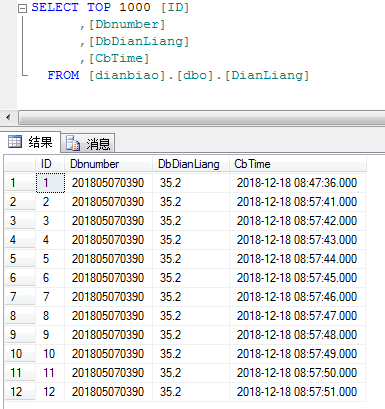Click [DbDianLiang] in the query text
The height and width of the screenshot is (409, 385).
coord(139,41)
